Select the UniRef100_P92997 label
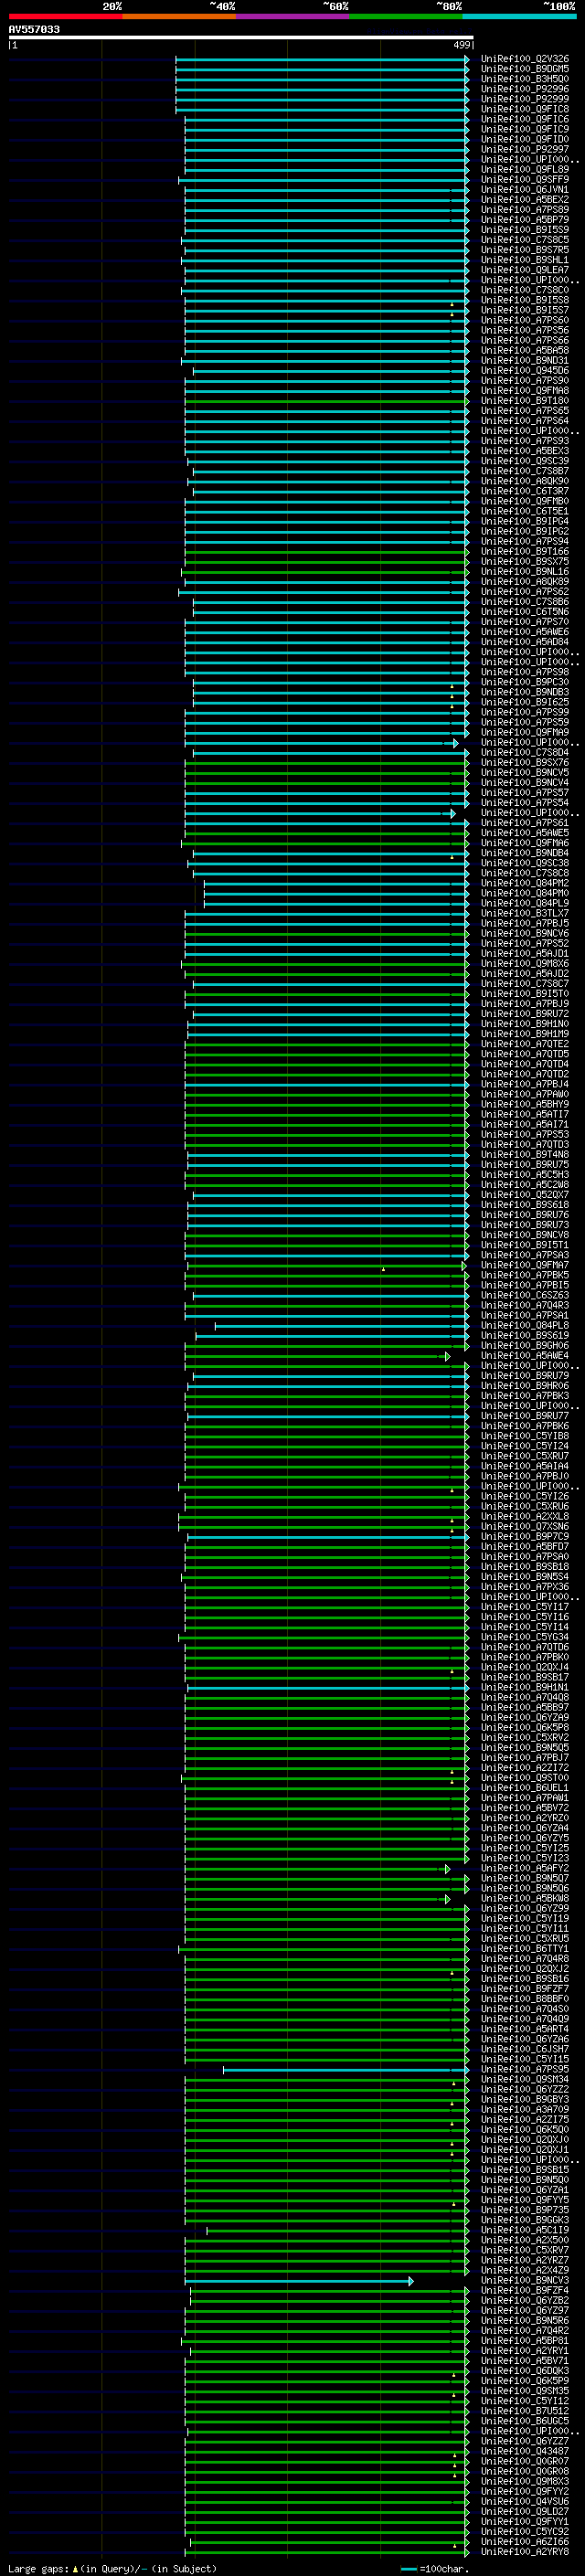Viewport: 585px width, 2576px height. pyautogui.click(x=524, y=149)
